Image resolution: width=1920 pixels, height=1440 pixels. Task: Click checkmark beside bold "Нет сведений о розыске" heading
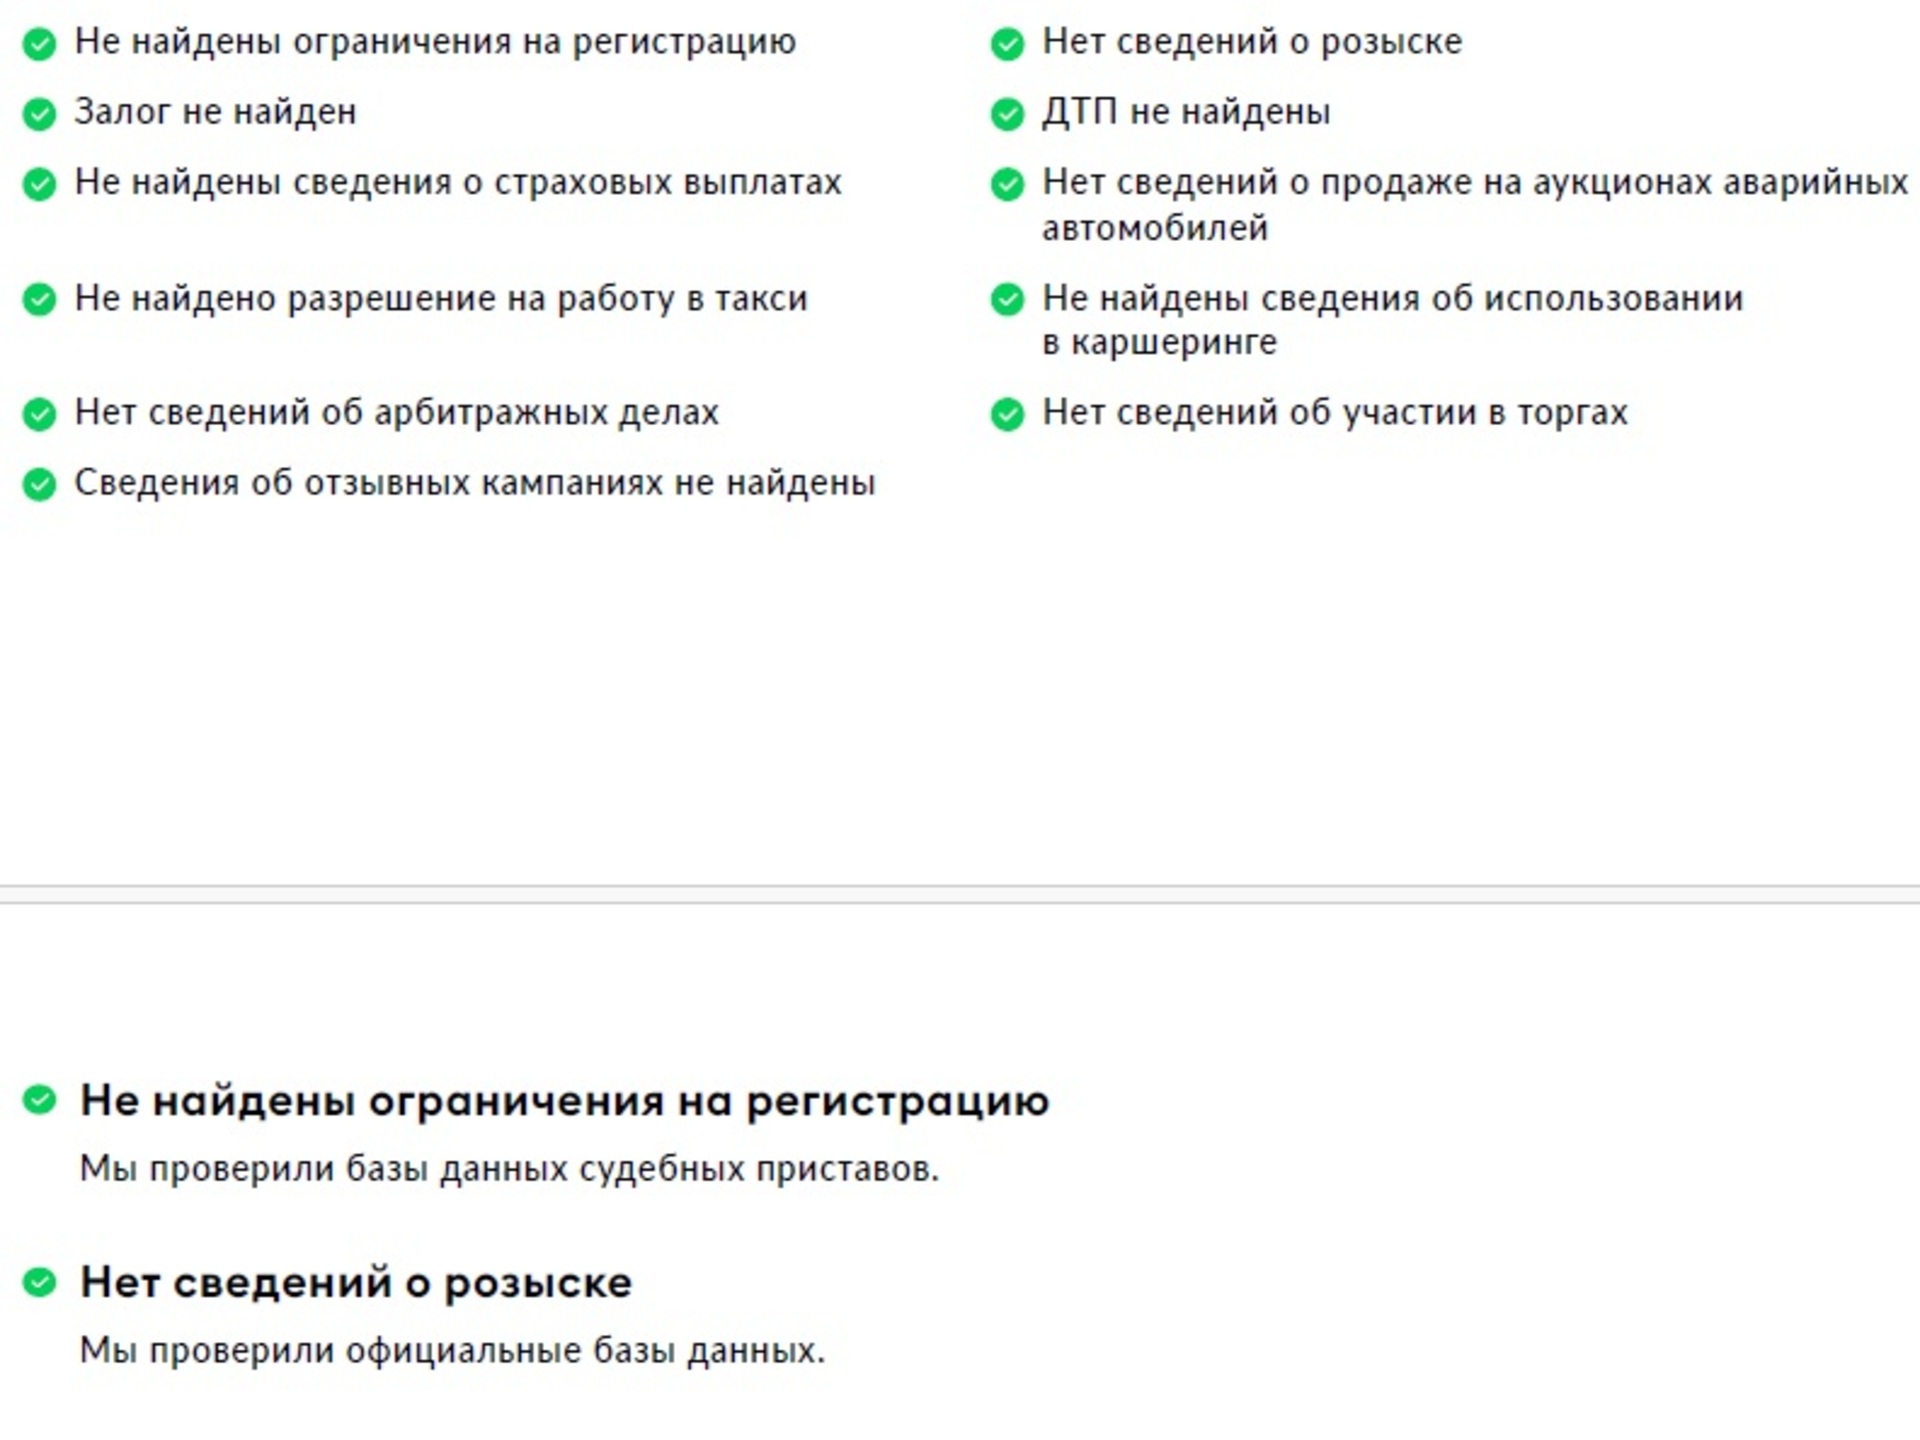click(40, 1281)
